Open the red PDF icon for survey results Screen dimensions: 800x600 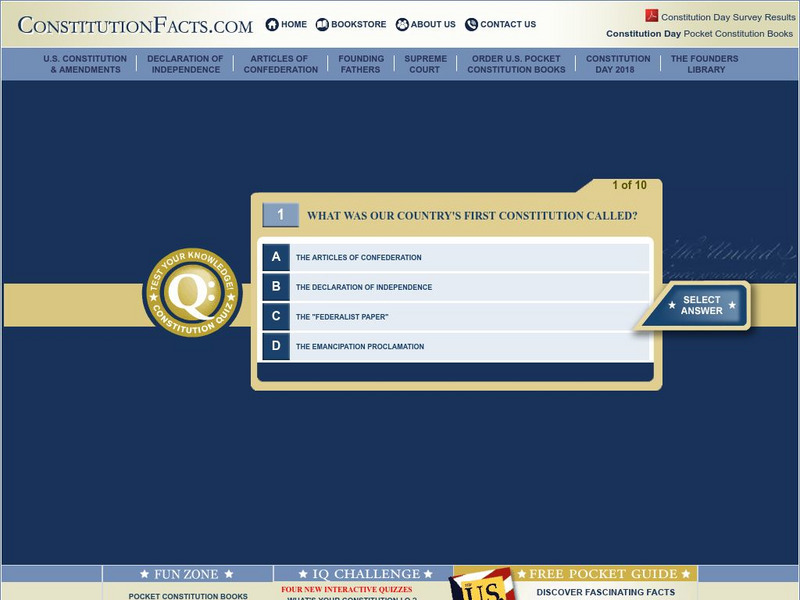coord(652,16)
